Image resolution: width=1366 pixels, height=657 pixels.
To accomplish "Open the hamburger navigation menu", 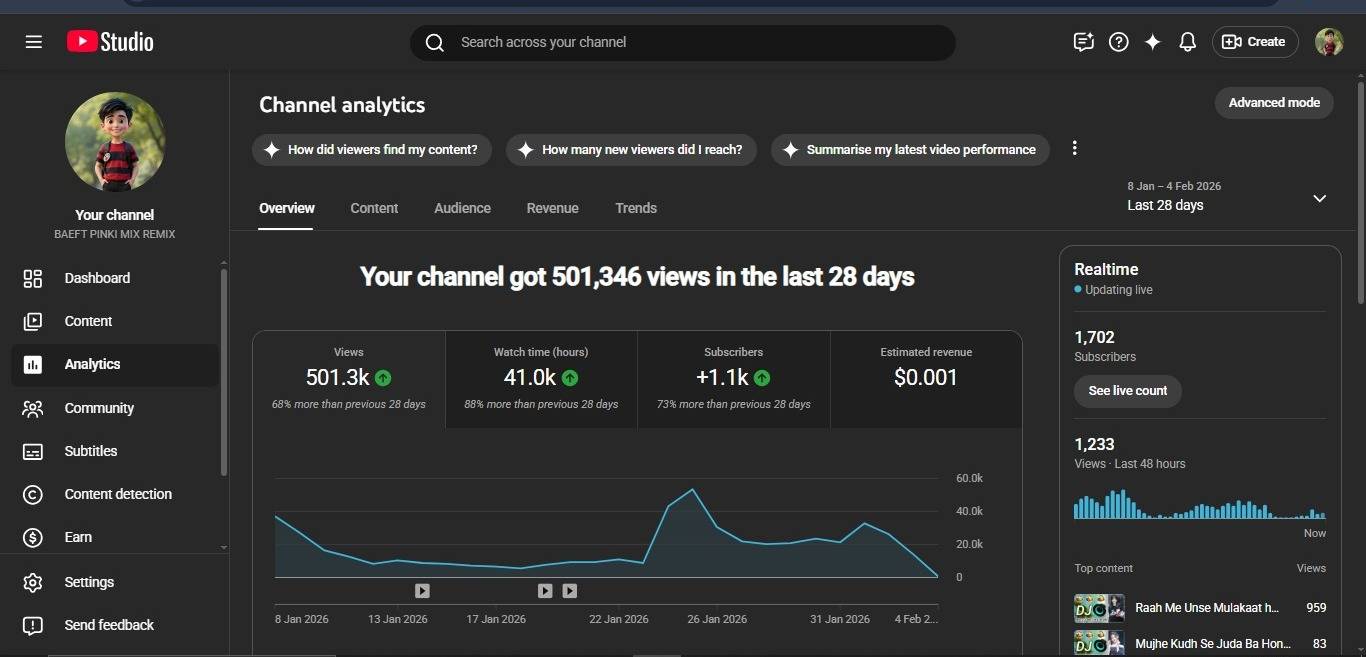I will [x=33, y=42].
